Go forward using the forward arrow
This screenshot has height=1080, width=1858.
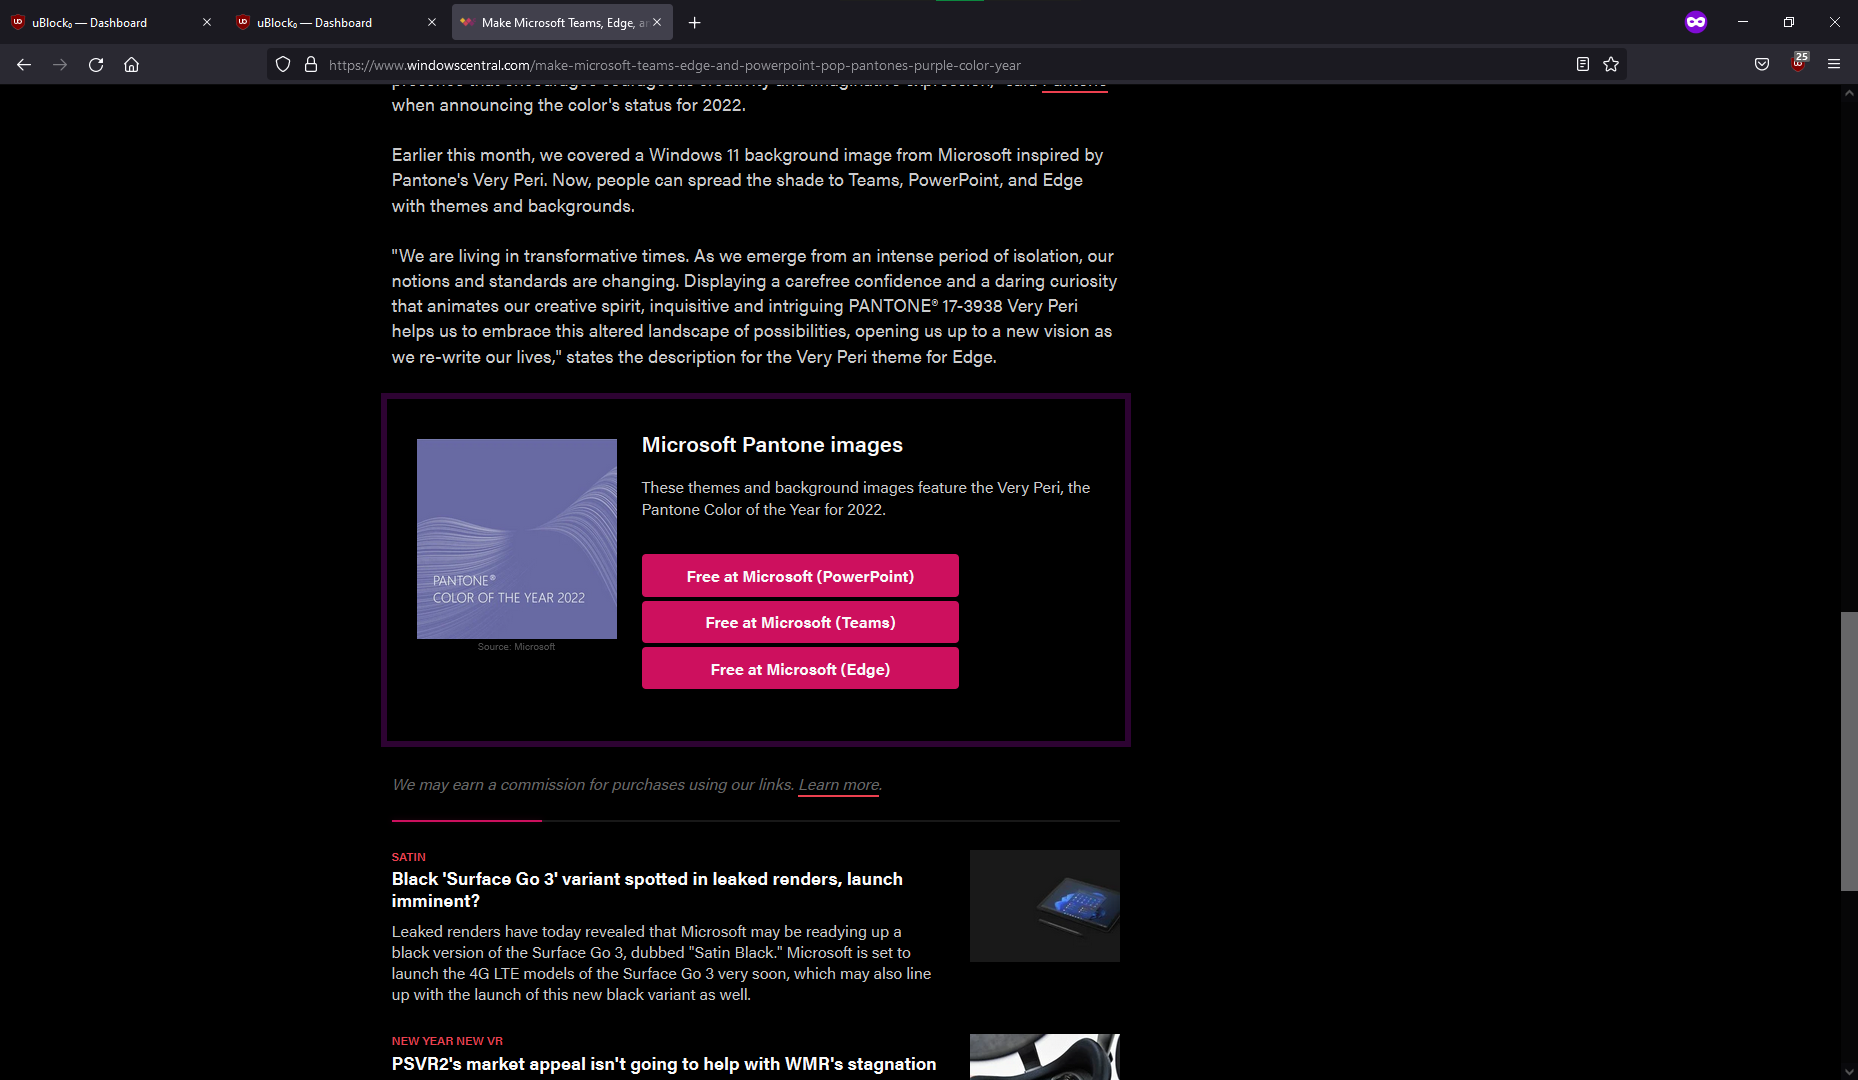(x=59, y=64)
